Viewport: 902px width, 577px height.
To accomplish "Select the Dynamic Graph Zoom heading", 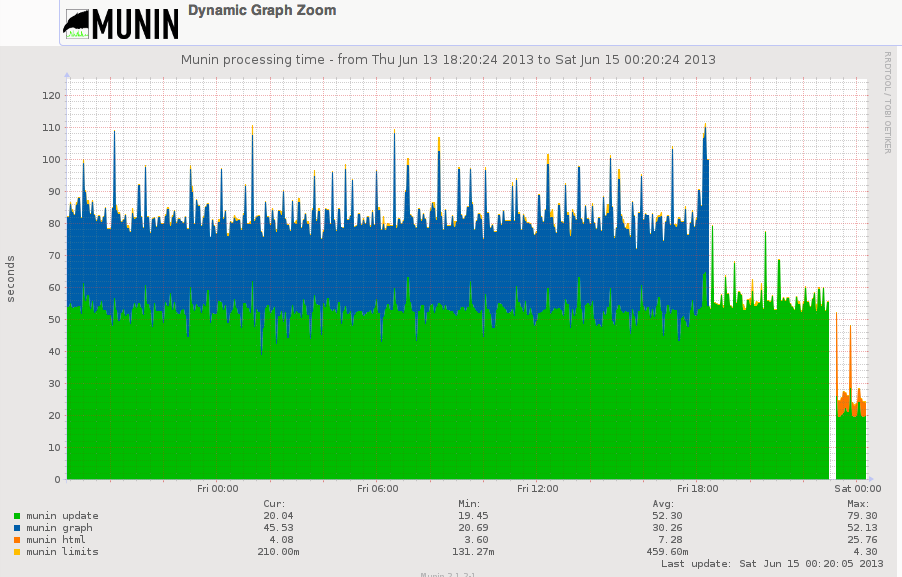I will click(x=262, y=11).
